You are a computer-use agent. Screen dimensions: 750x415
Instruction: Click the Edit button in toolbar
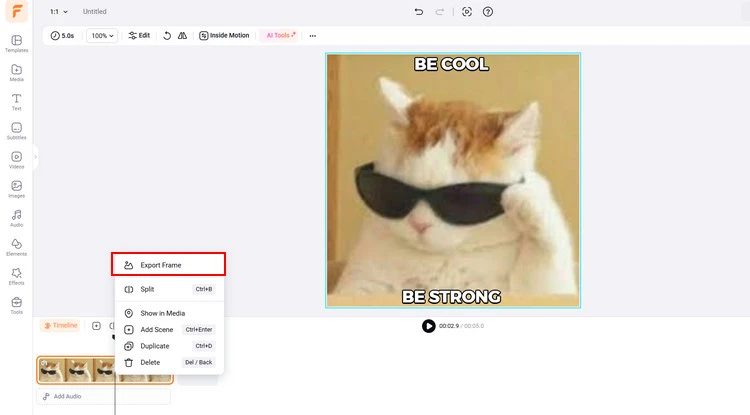pos(139,35)
